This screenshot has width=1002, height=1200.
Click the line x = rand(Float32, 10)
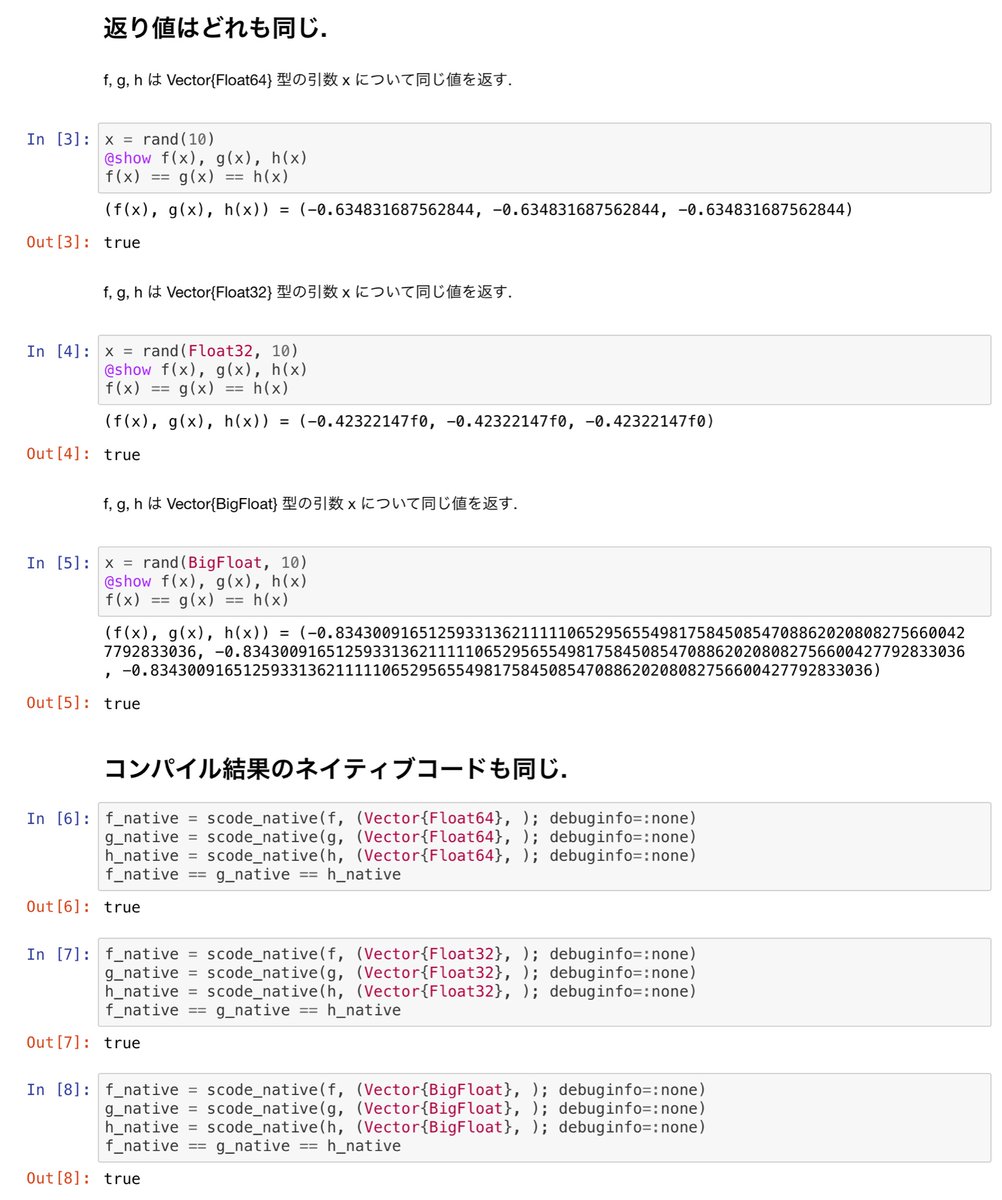click(201, 351)
